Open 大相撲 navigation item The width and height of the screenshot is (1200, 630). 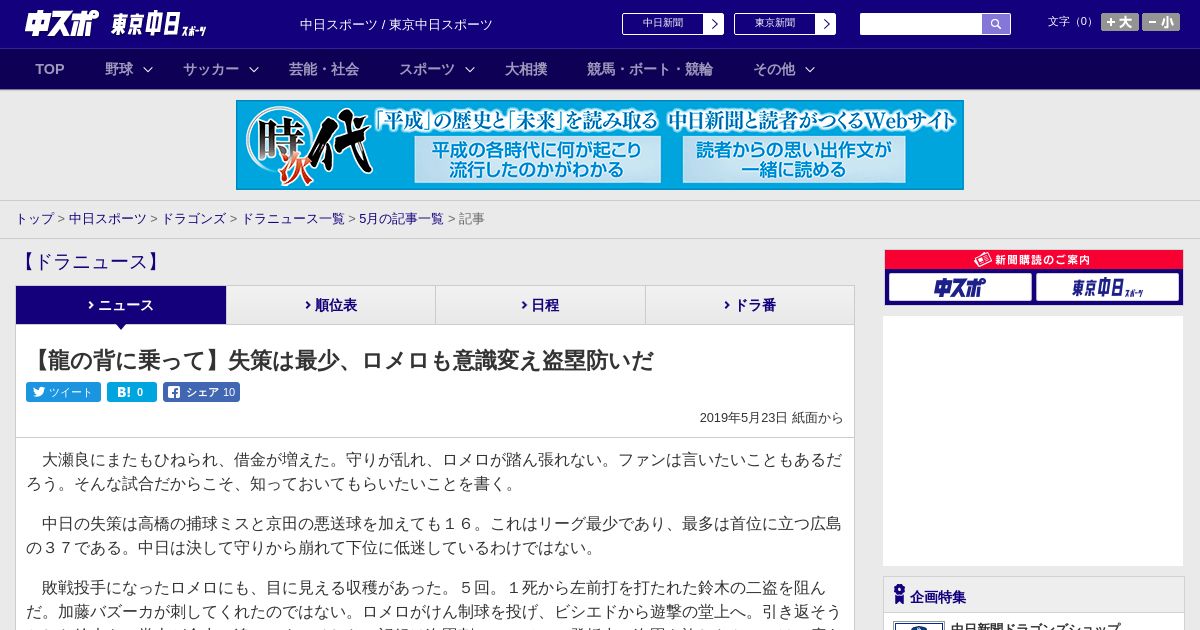click(526, 69)
